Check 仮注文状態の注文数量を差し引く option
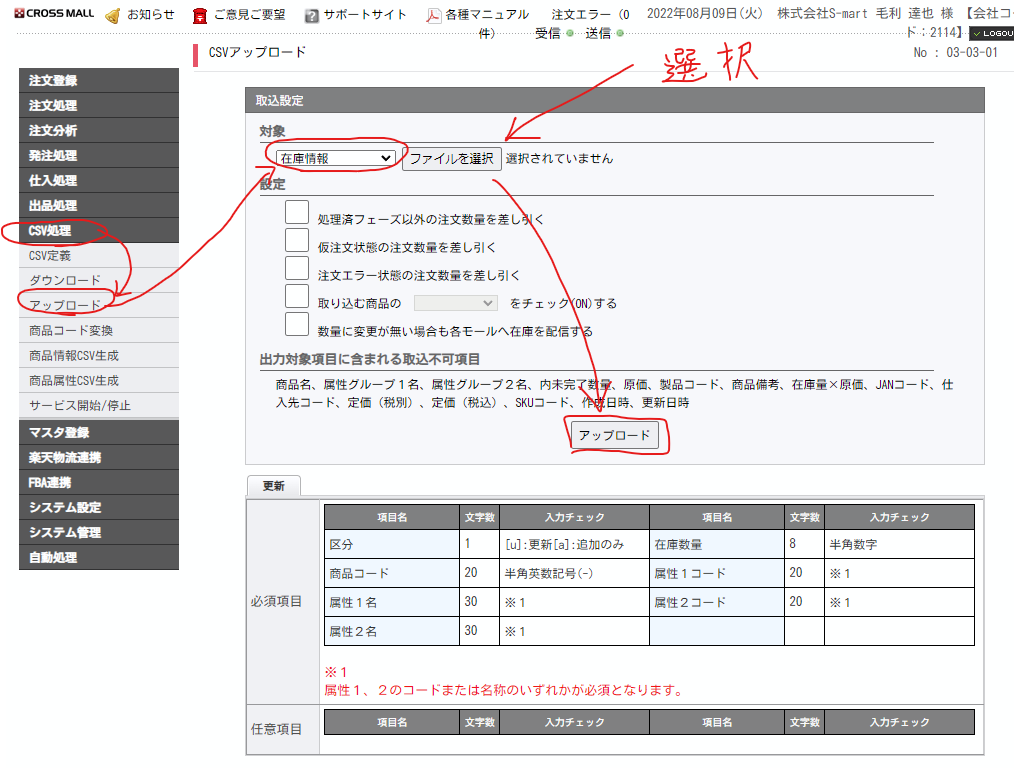The width and height of the screenshot is (1014, 768). point(297,240)
